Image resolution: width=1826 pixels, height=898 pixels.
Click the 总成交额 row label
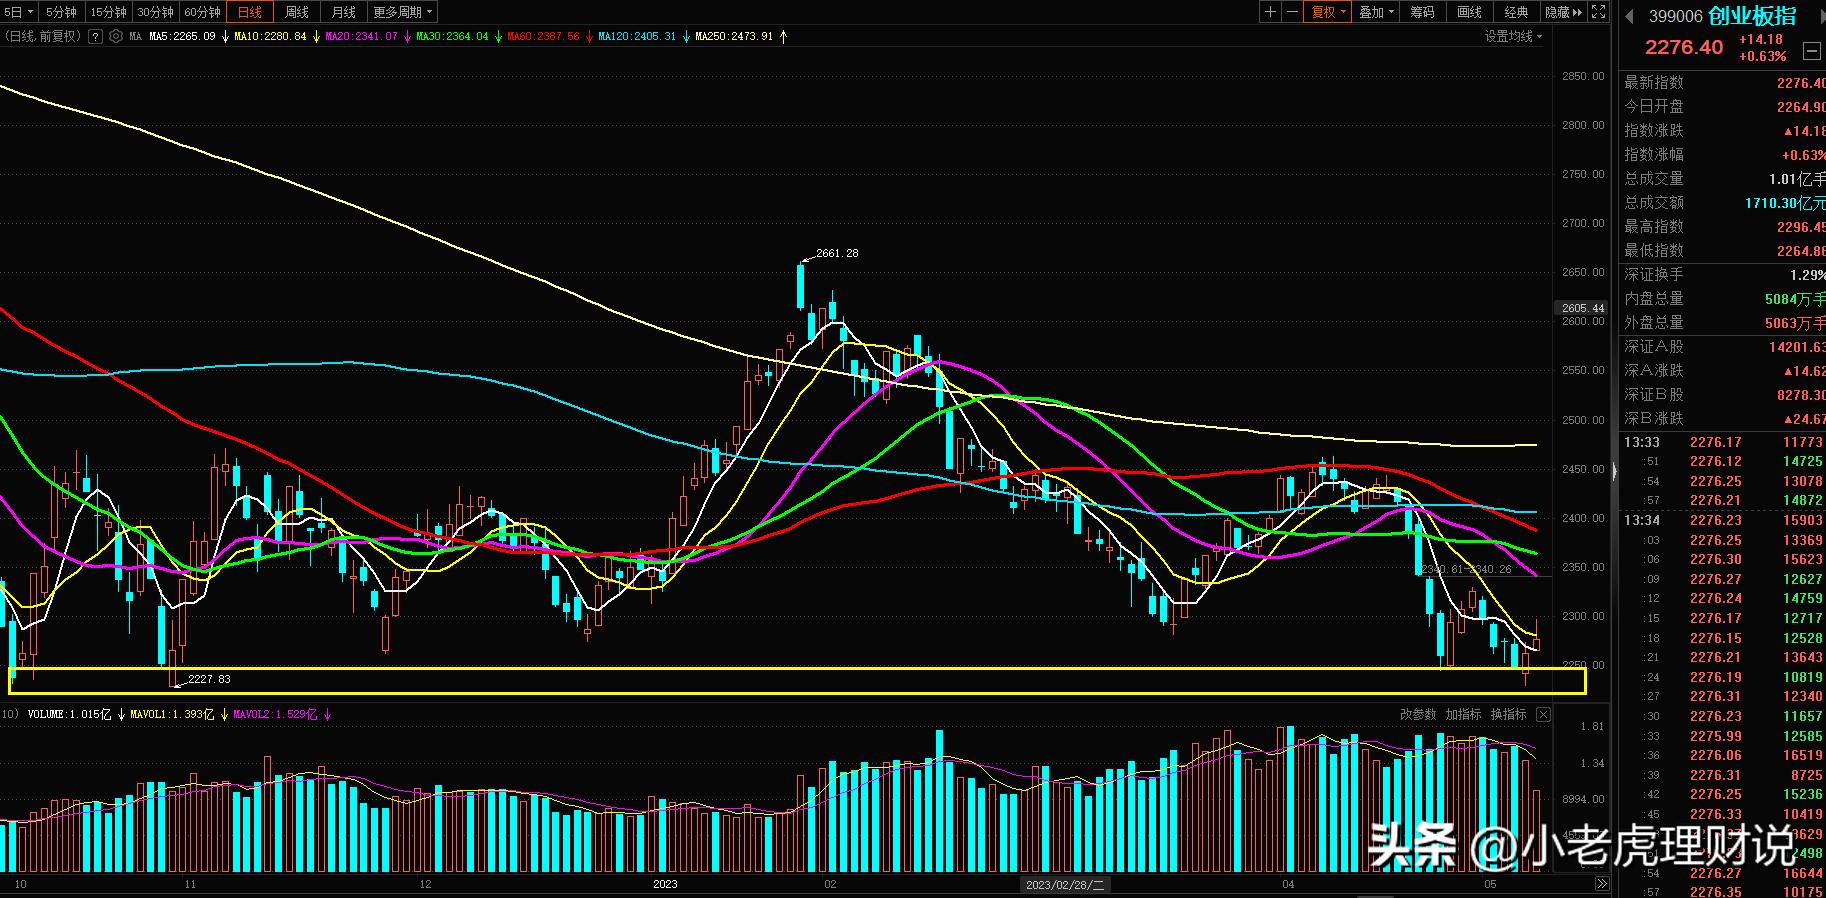pyautogui.click(x=1654, y=202)
